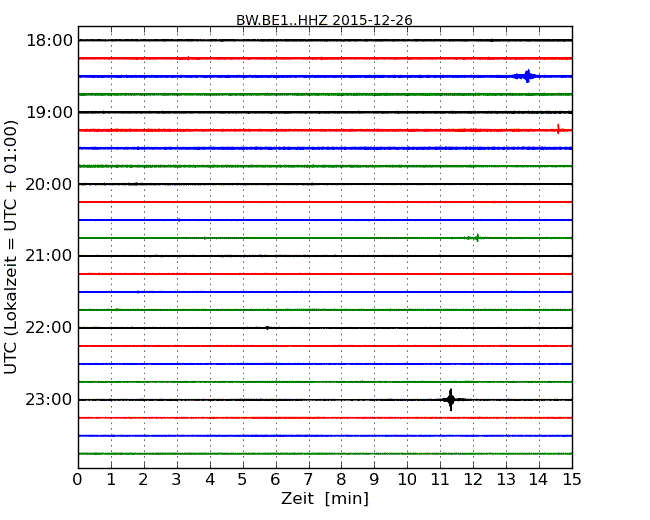The height and width of the screenshot is (520, 650).
Task: Click the small black blip on 22:00 trace
Action: pos(267,328)
